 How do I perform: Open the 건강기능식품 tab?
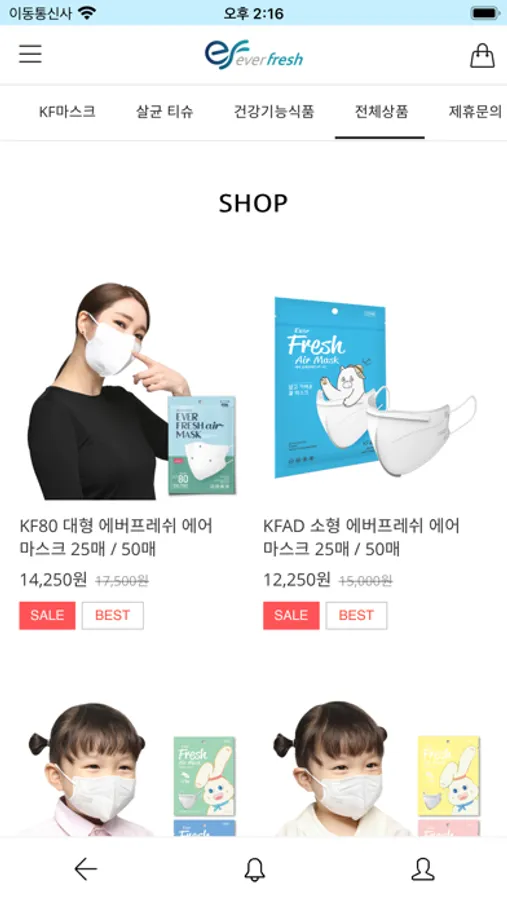274,111
